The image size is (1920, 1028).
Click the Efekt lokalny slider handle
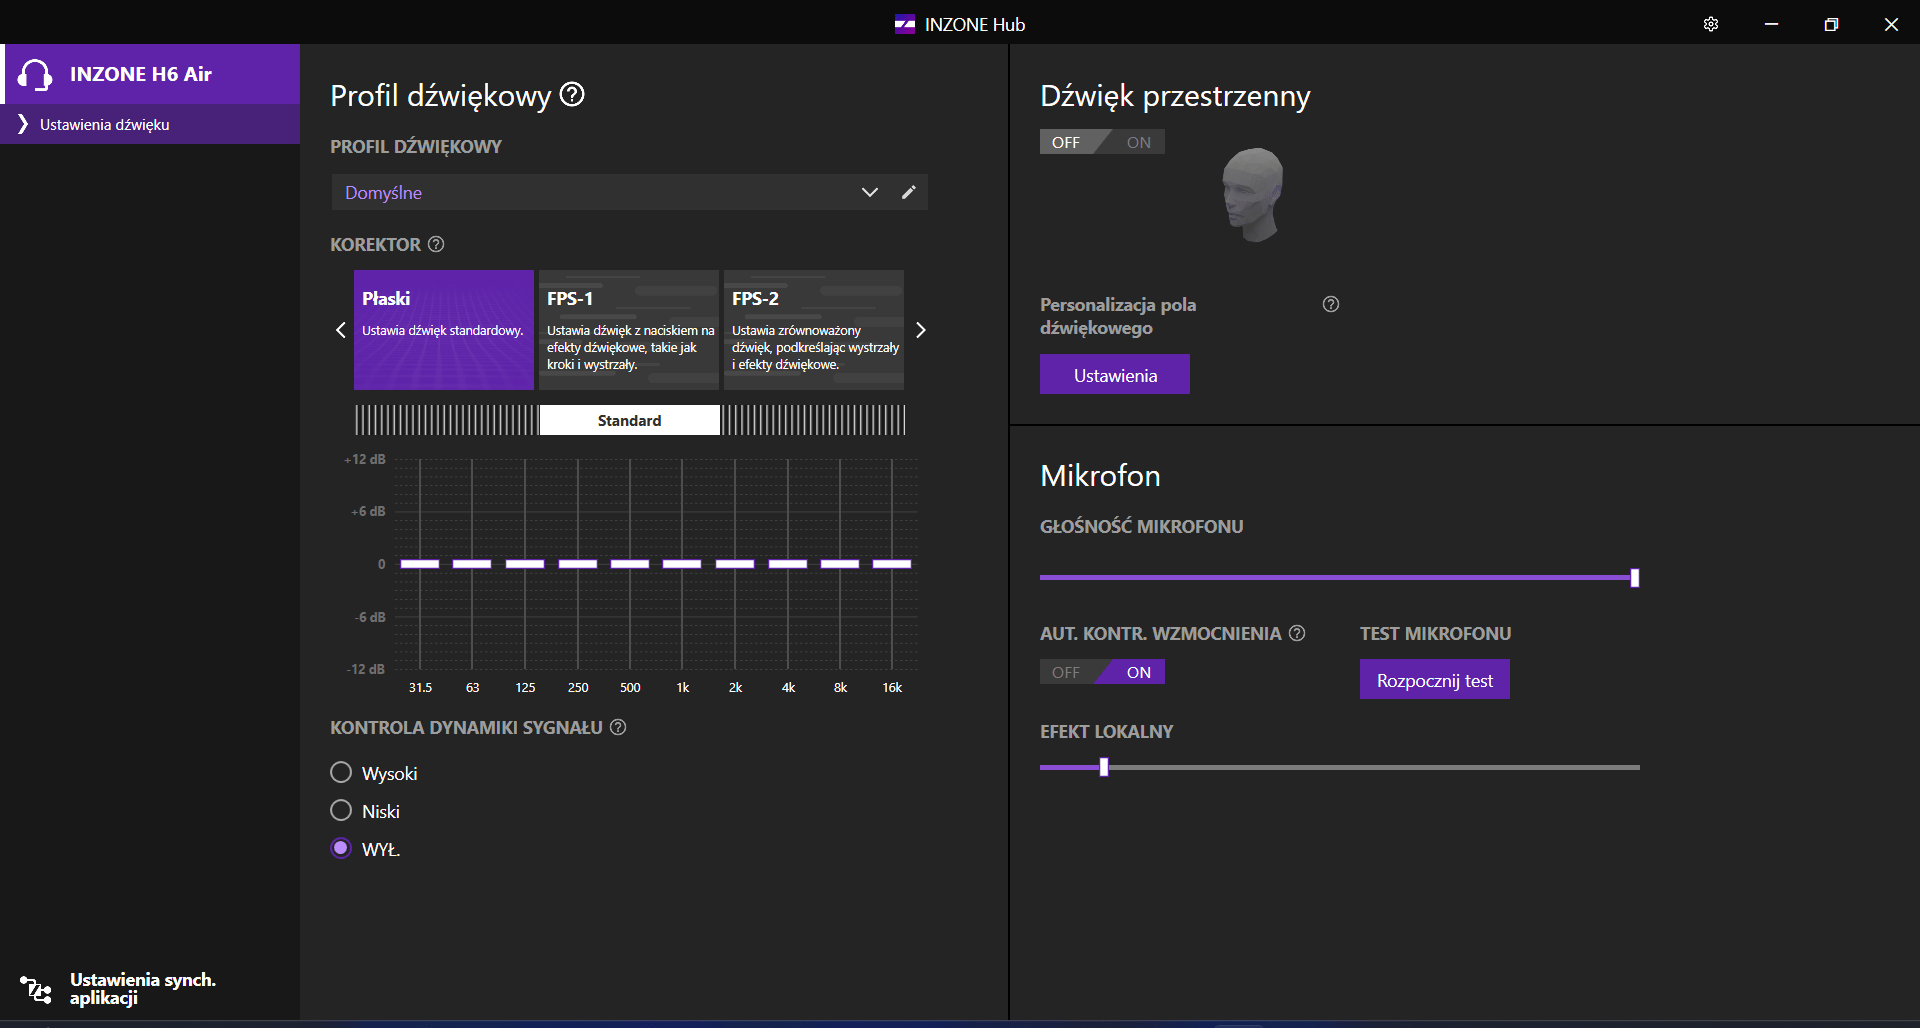[x=1104, y=767]
